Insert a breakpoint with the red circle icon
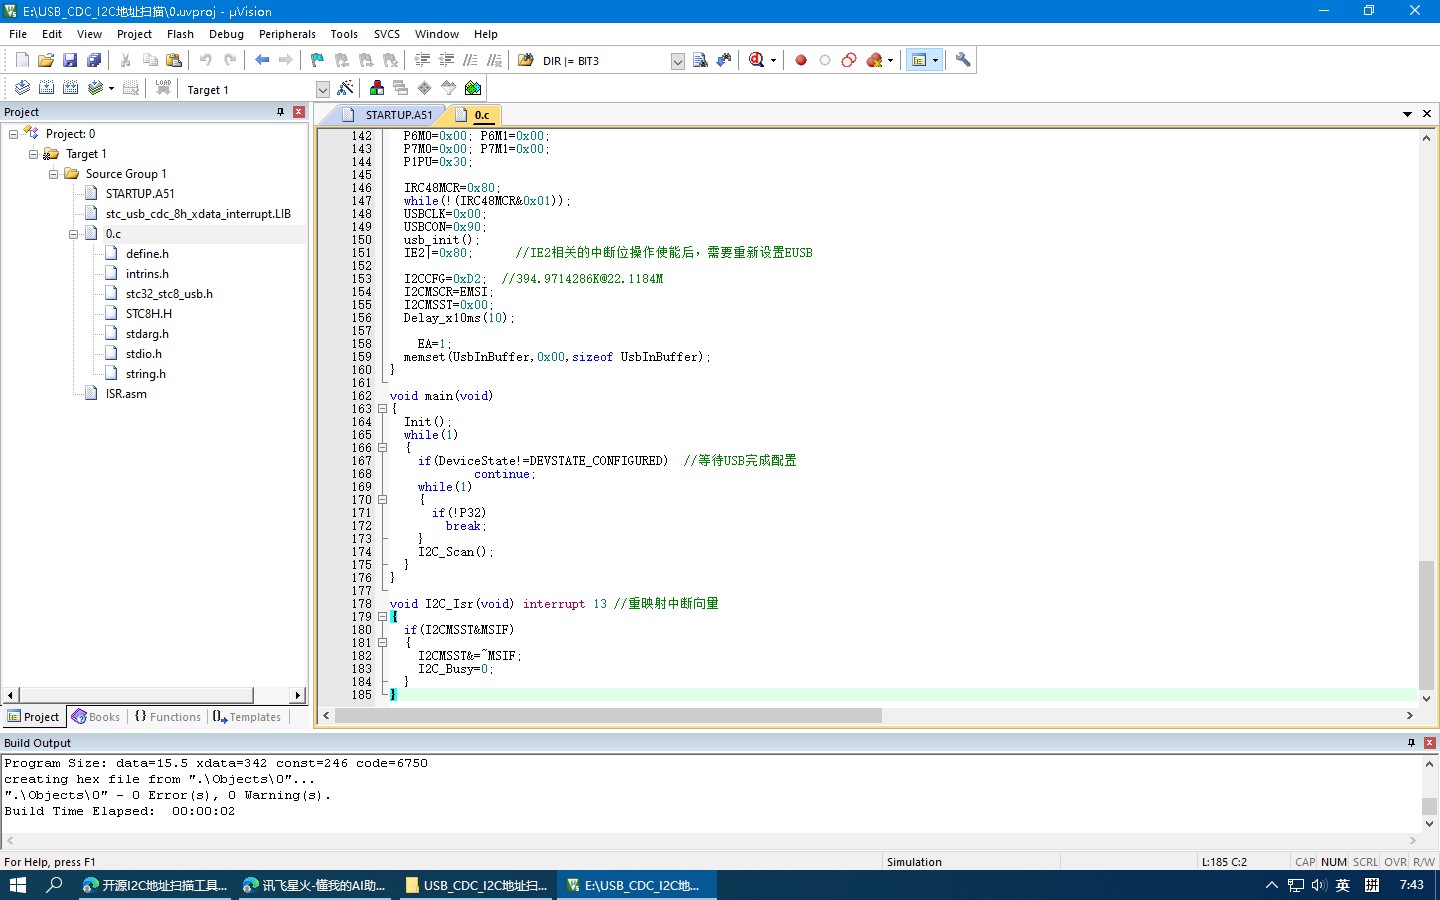Viewport: 1440px width, 900px height. point(801,60)
